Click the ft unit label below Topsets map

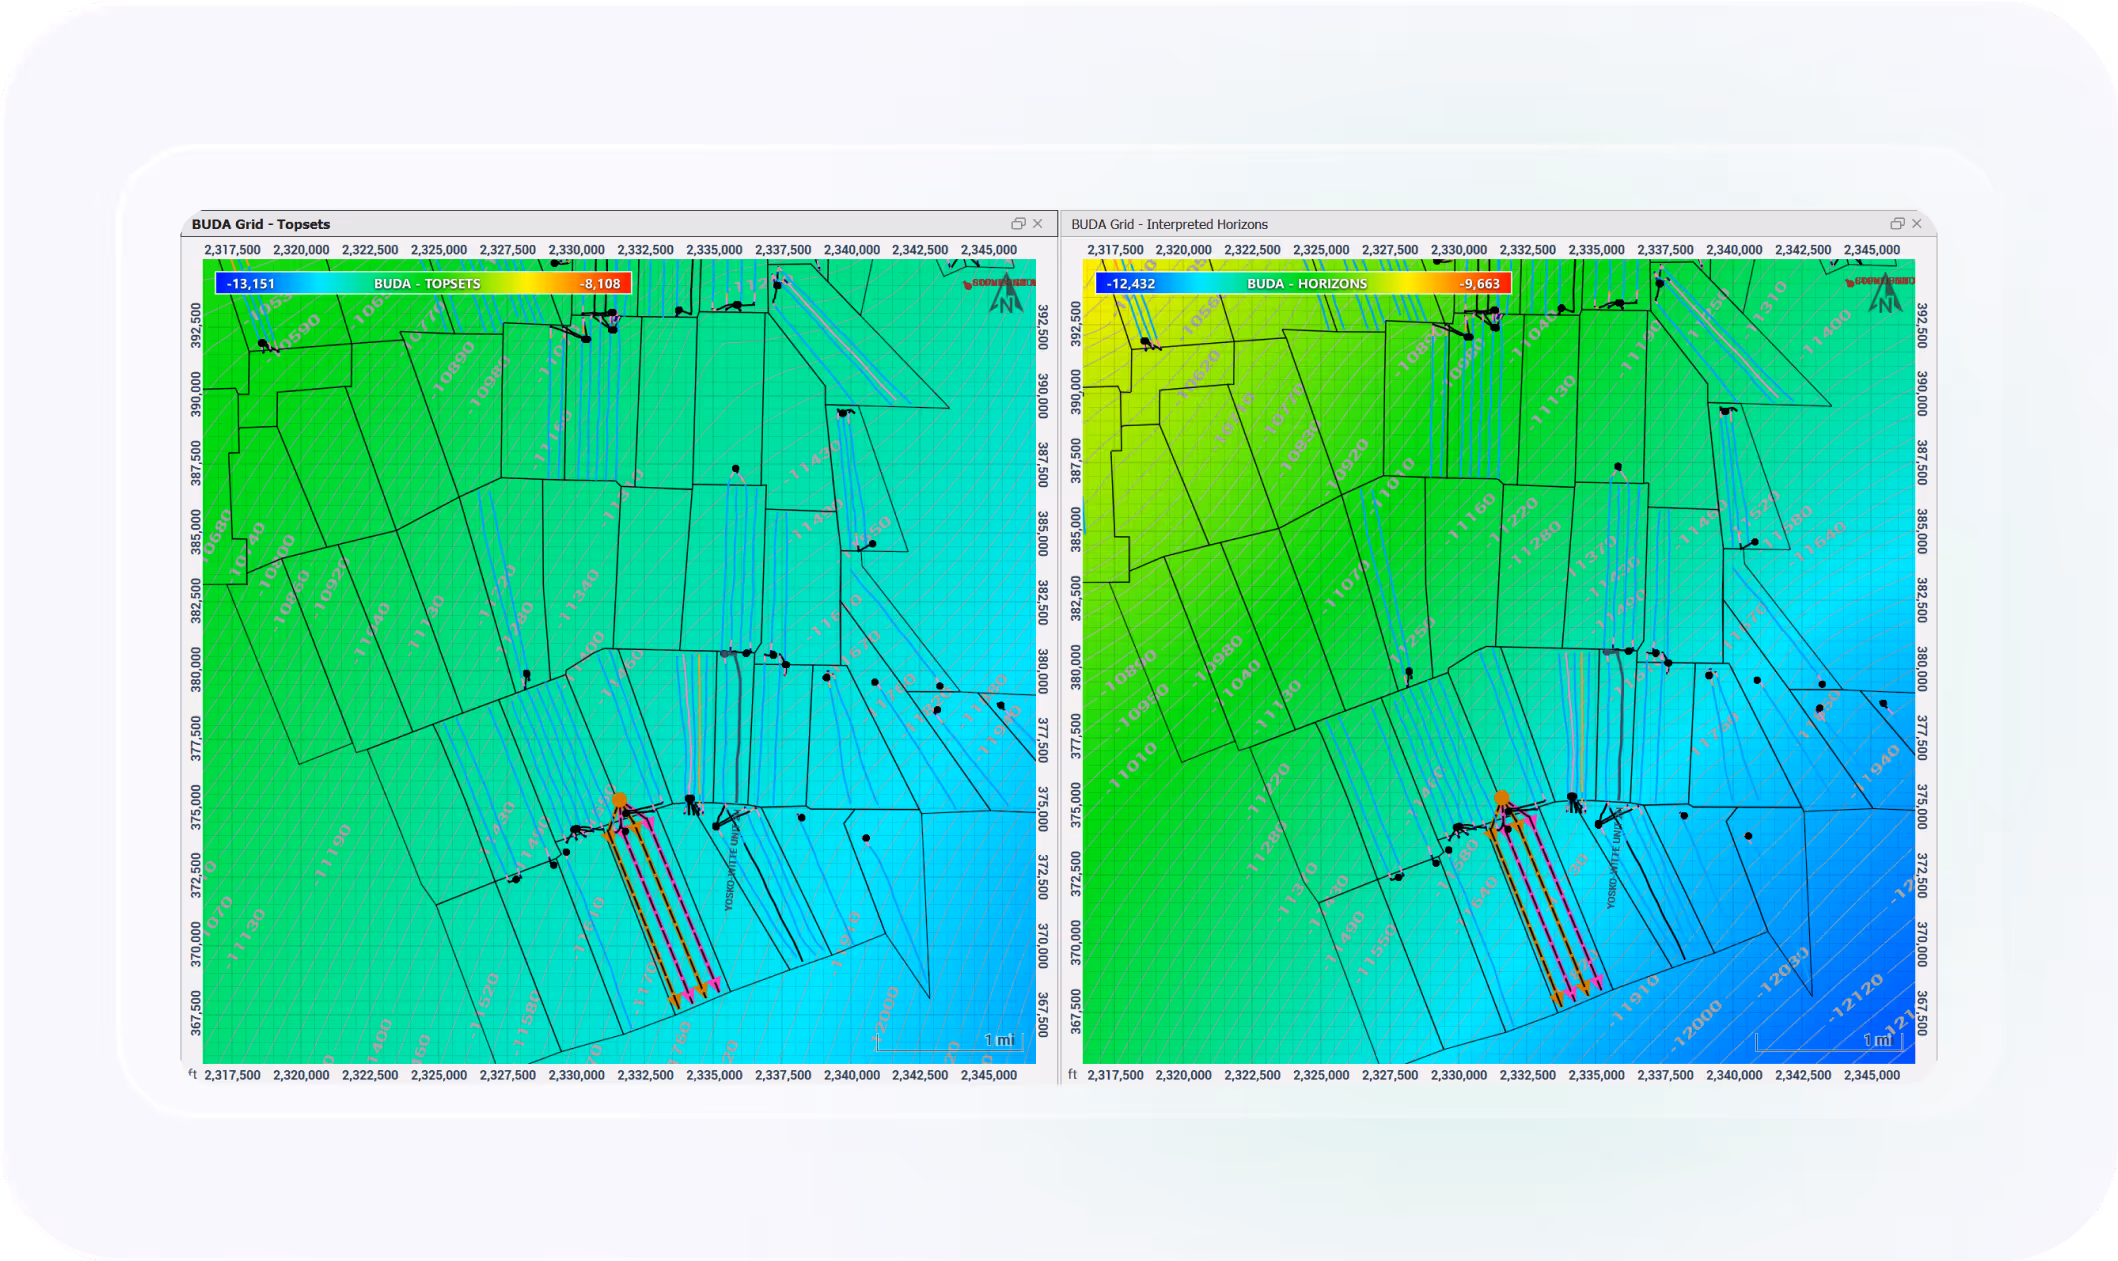(x=193, y=1074)
